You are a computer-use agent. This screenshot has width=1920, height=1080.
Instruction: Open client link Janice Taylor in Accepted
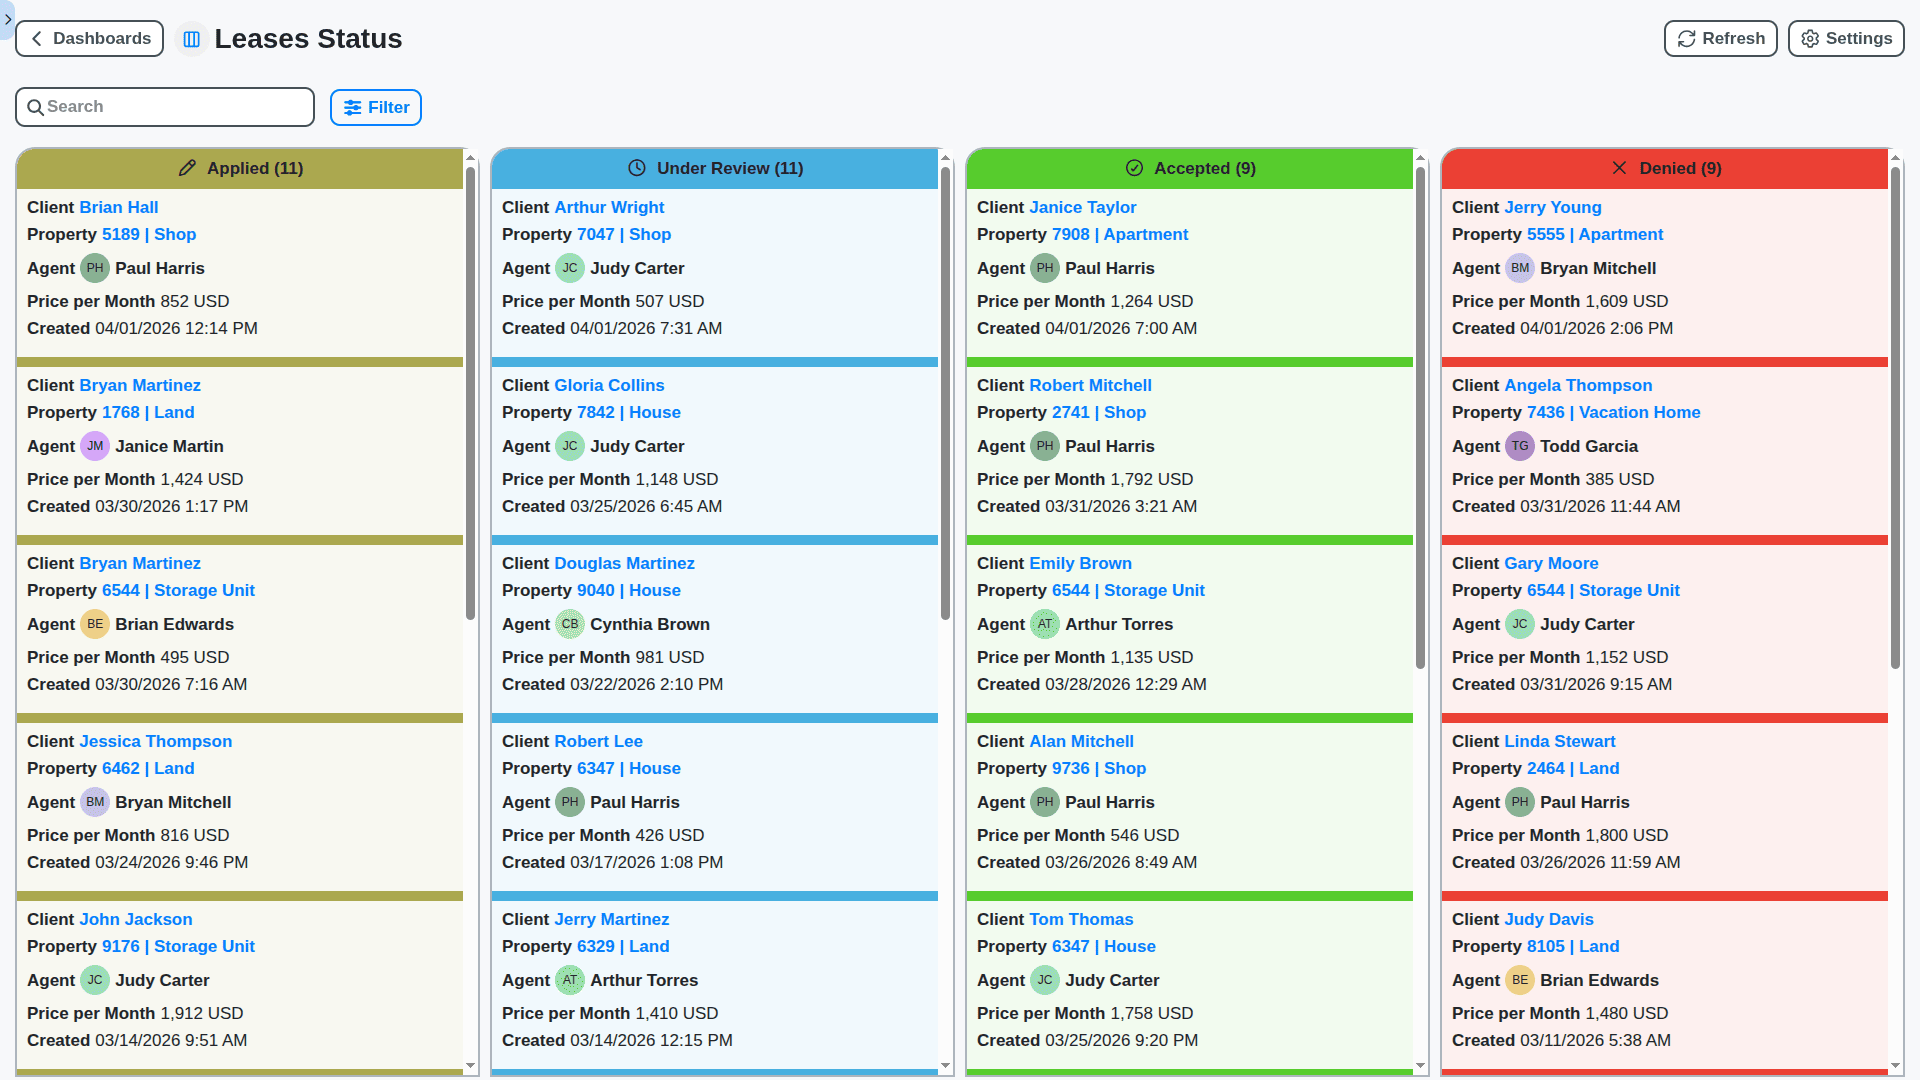click(x=1083, y=207)
